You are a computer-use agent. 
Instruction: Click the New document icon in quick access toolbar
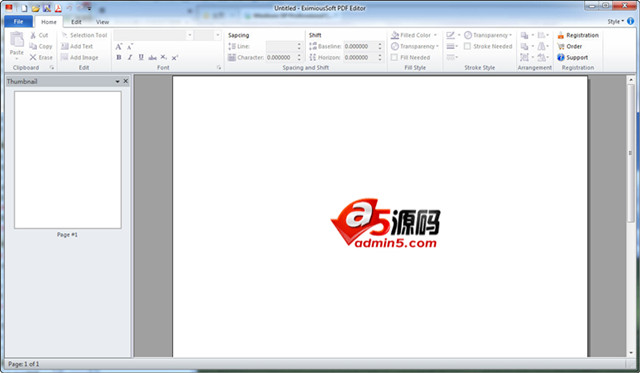[x=24, y=8]
